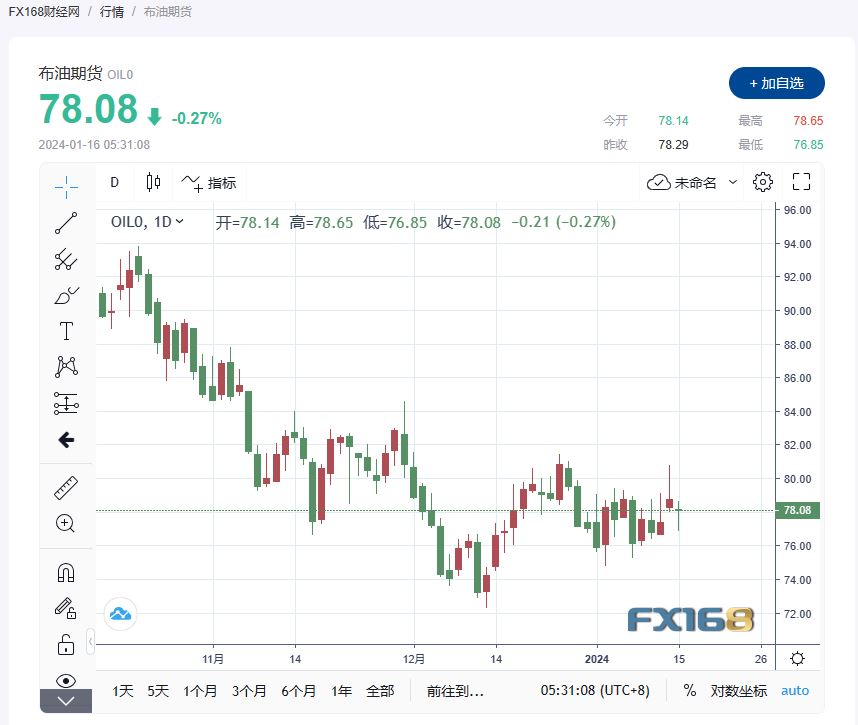Select the trend line drawing tool
Screen dimensions: 858x725
[66, 224]
